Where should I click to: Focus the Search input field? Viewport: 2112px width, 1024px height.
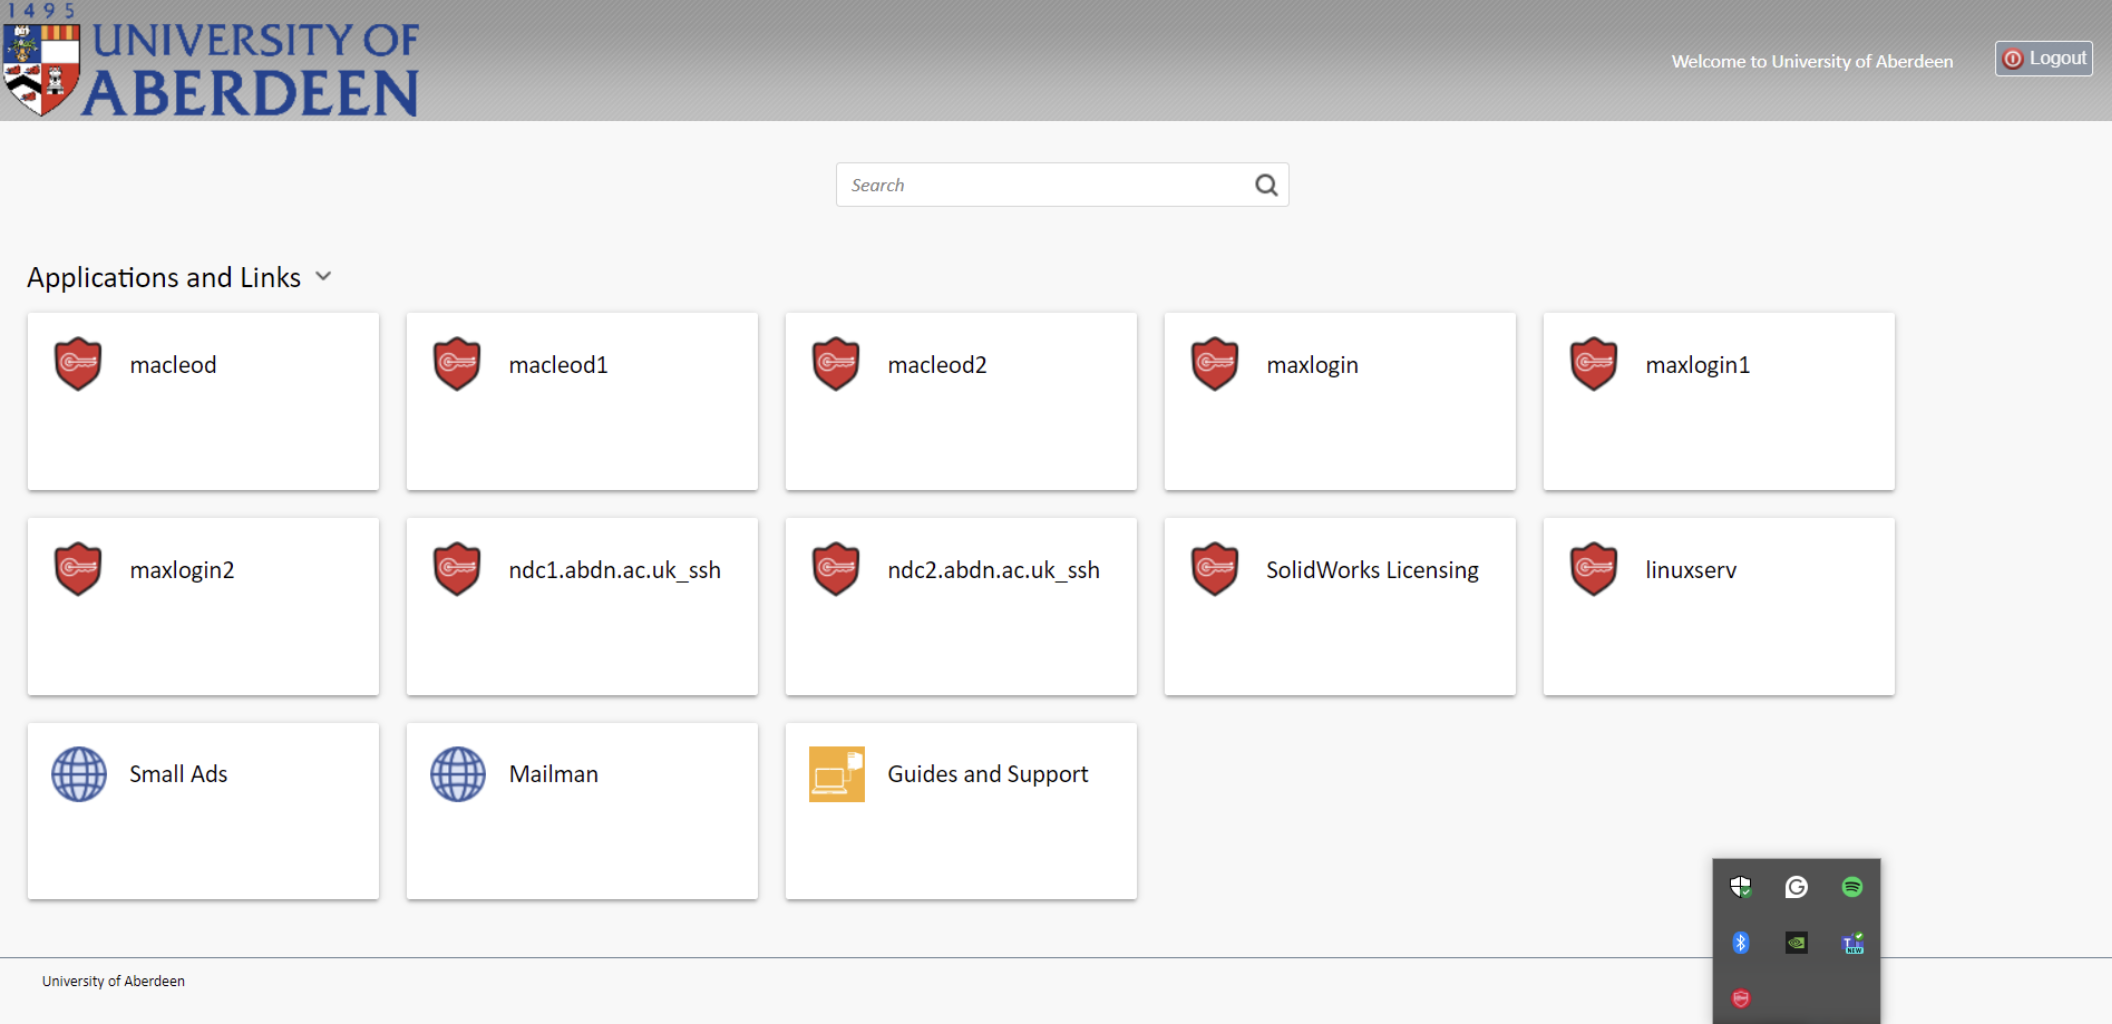[x=1062, y=185]
